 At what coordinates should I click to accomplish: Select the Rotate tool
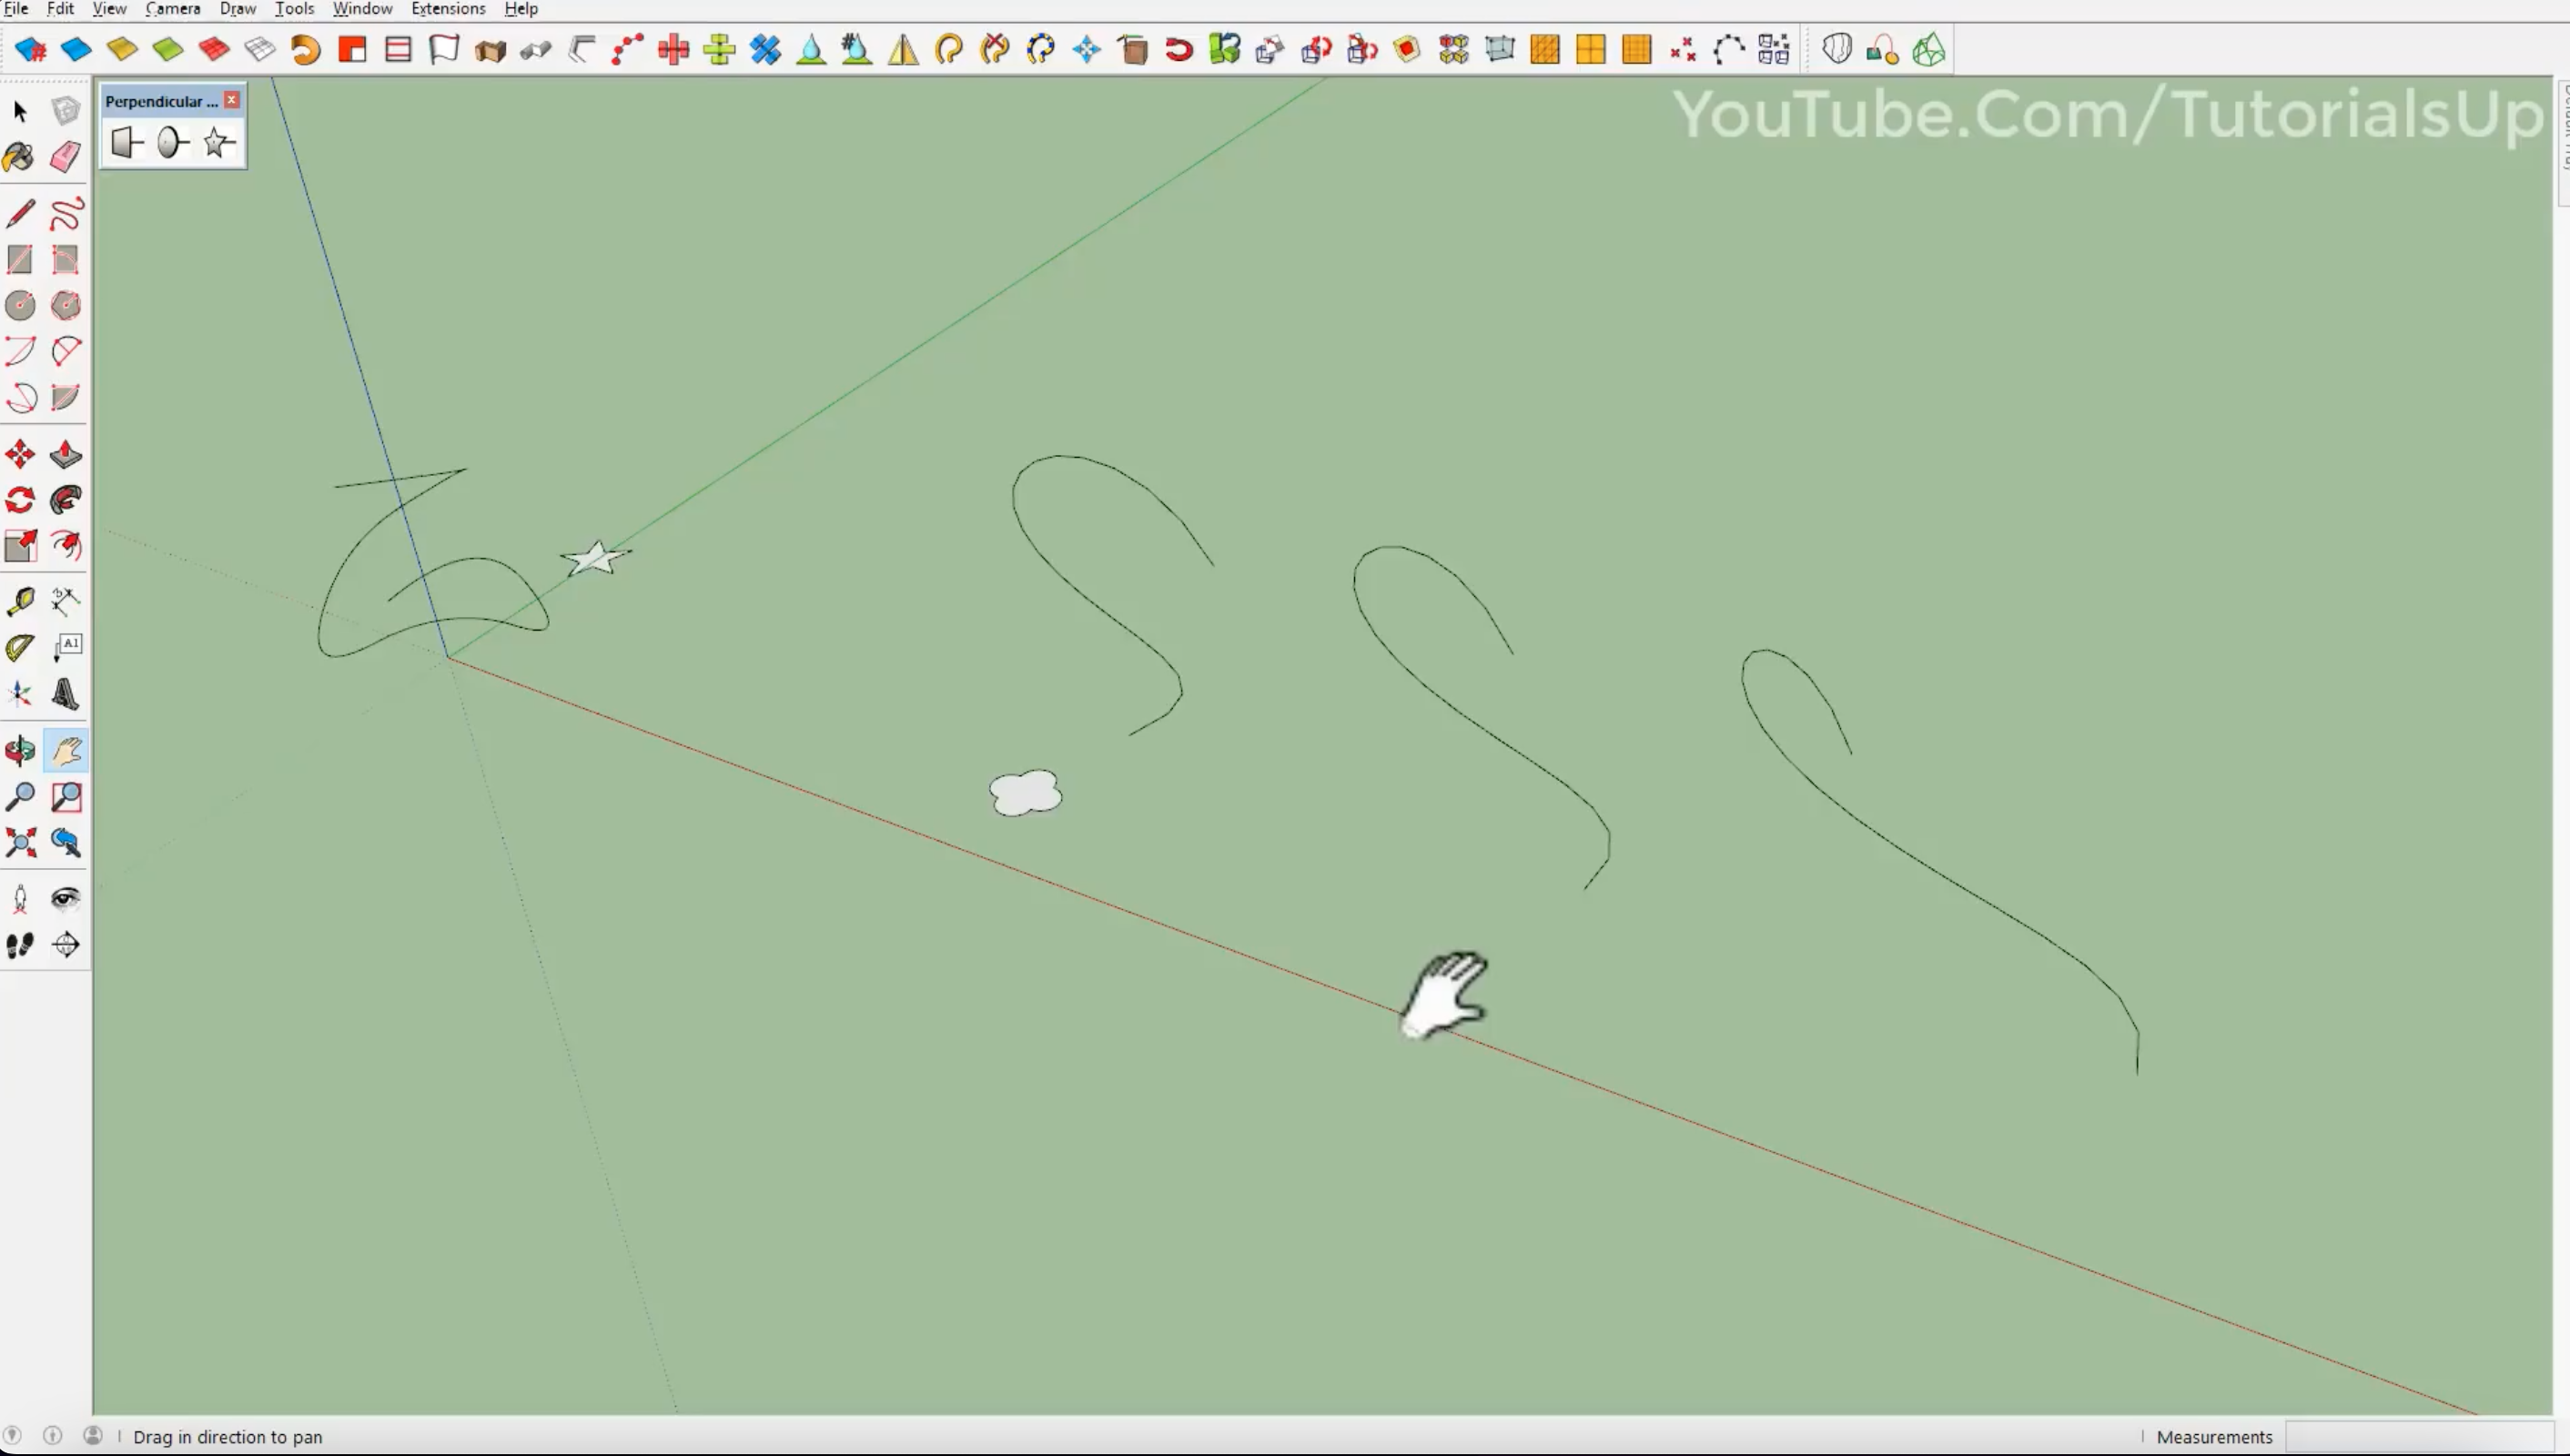(20, 500)
